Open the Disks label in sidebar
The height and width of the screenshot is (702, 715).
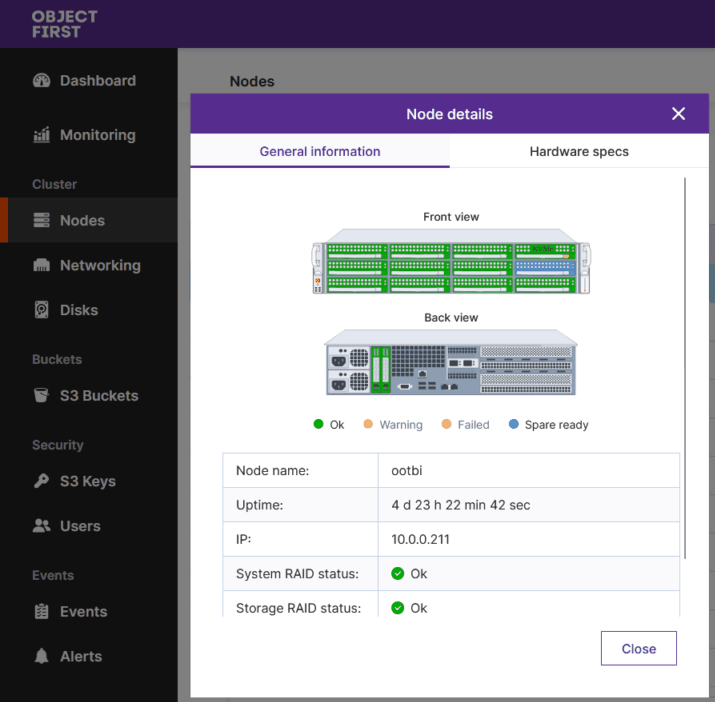point(79,310)
